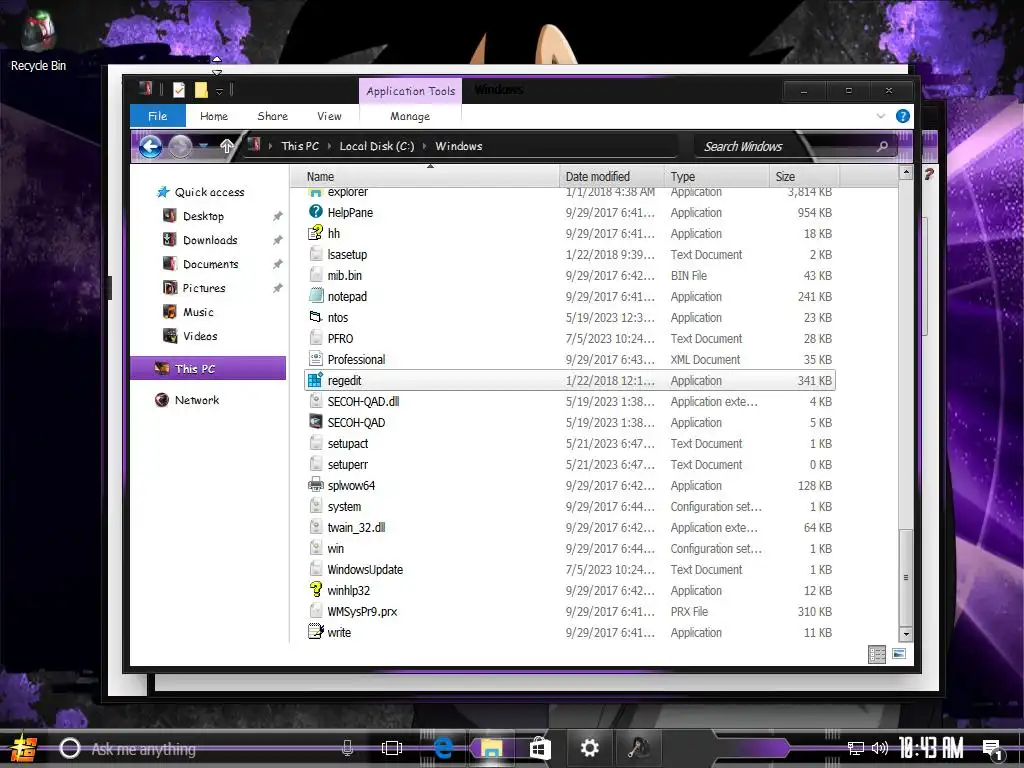Expand path after Local Disk breadcrumb
The height and width of the screenshot is (768, 1024).
point(424,146)
